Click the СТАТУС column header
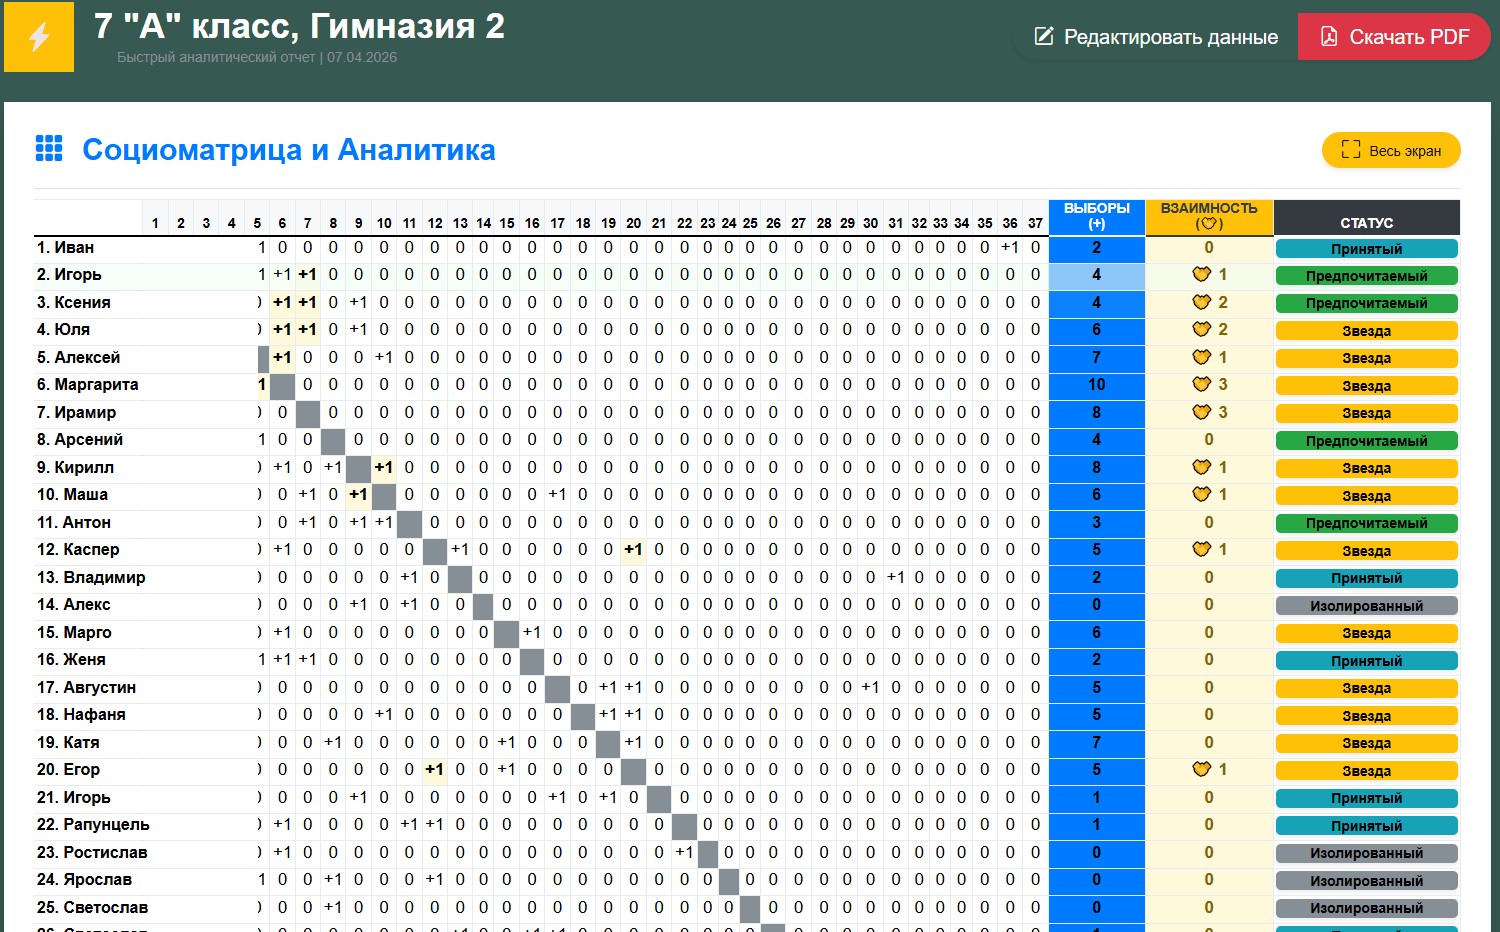Viewport: 1500px width, 932px height. 1366,222
